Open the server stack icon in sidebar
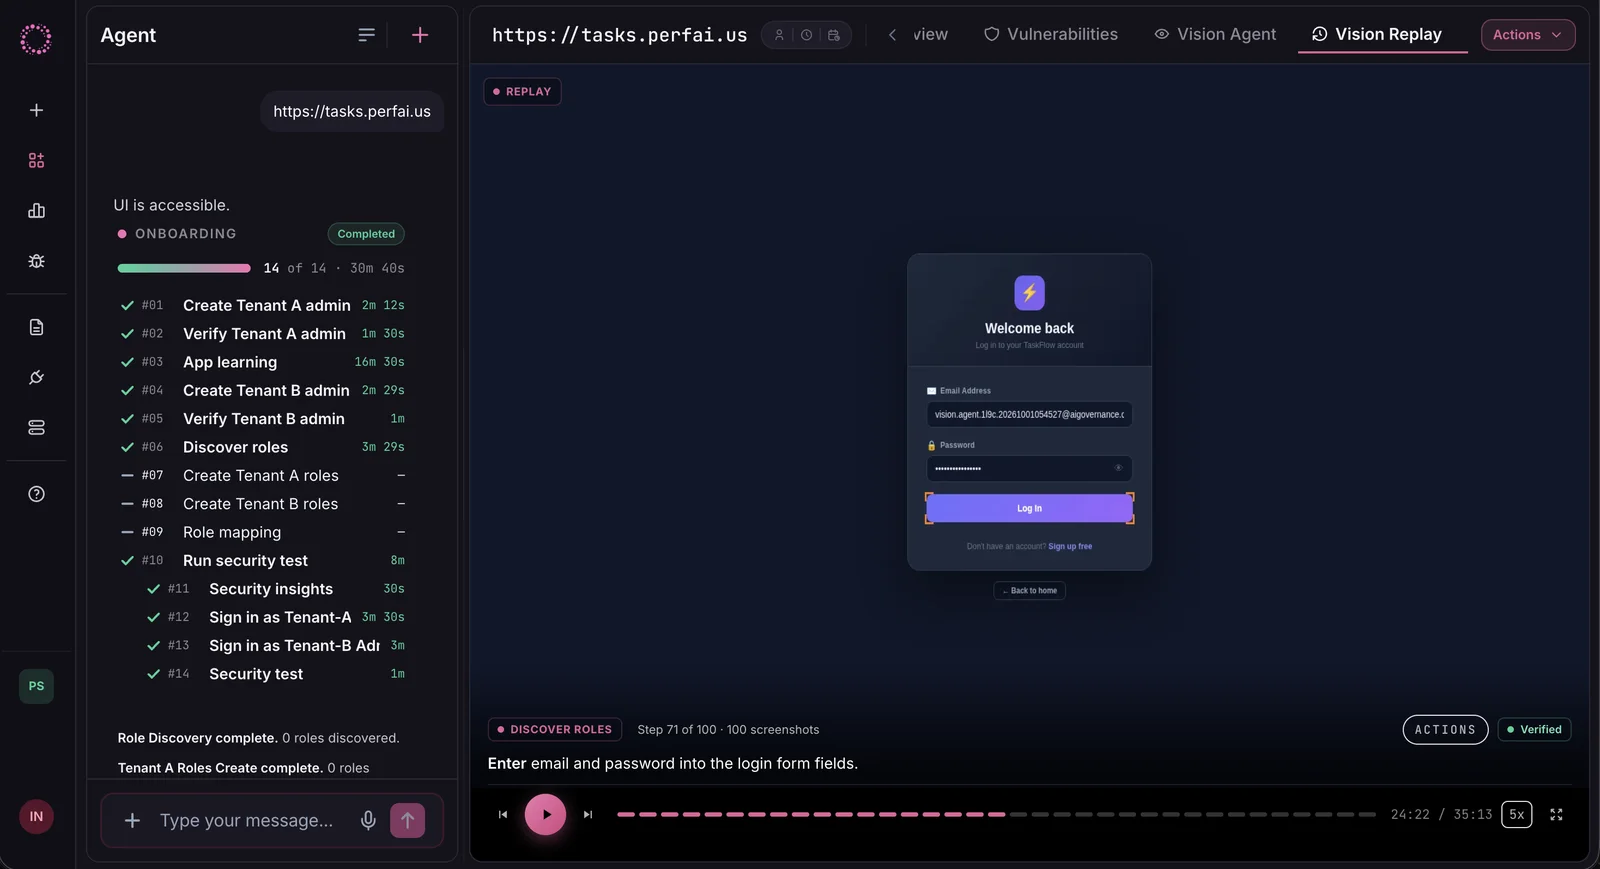This screenshot has width=1600, height=869. point(36,427)
